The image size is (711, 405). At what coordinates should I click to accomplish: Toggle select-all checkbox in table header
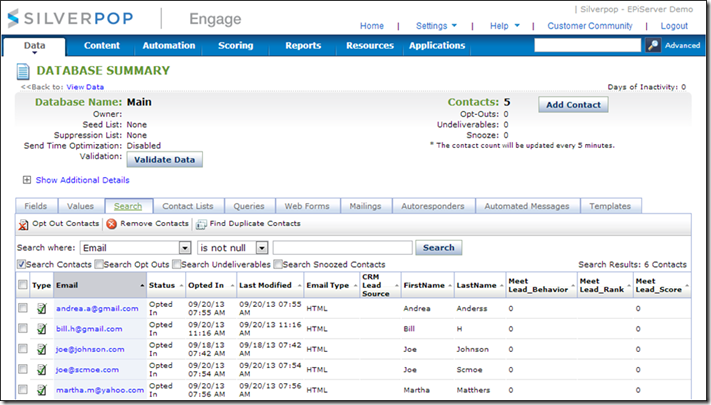pos(23,285)
